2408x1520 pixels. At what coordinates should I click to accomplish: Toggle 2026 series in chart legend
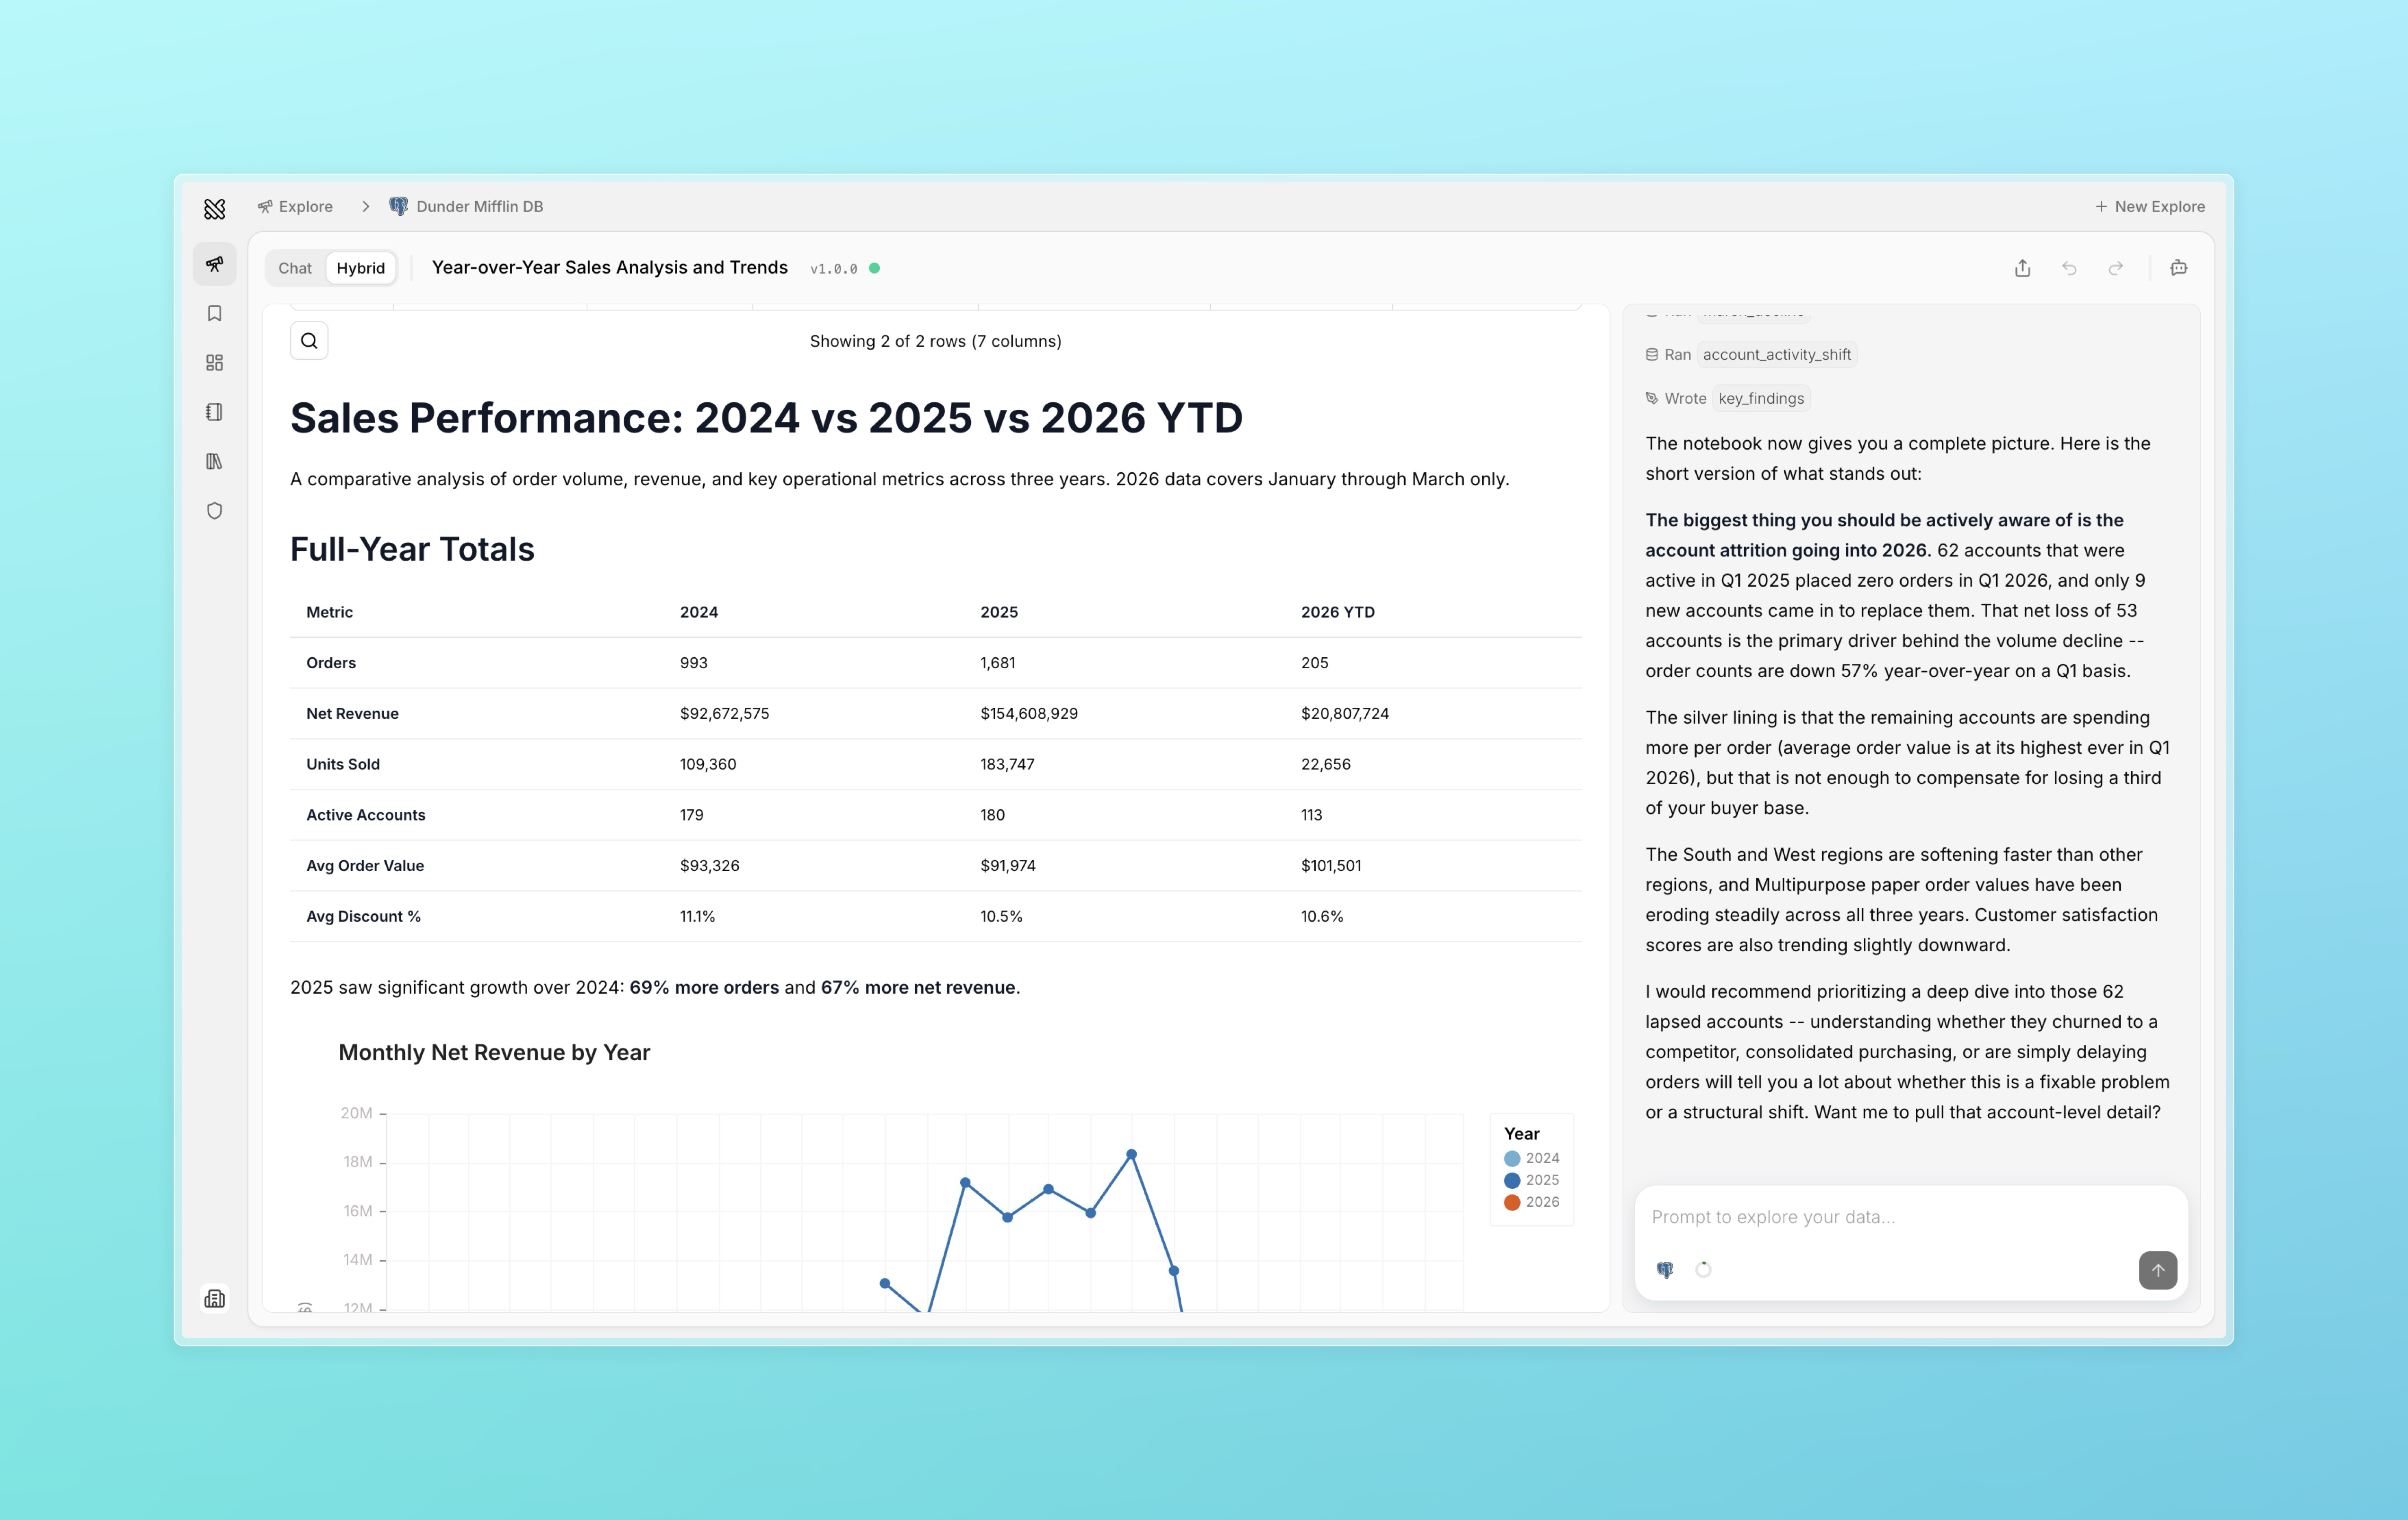(1532, 1202)
